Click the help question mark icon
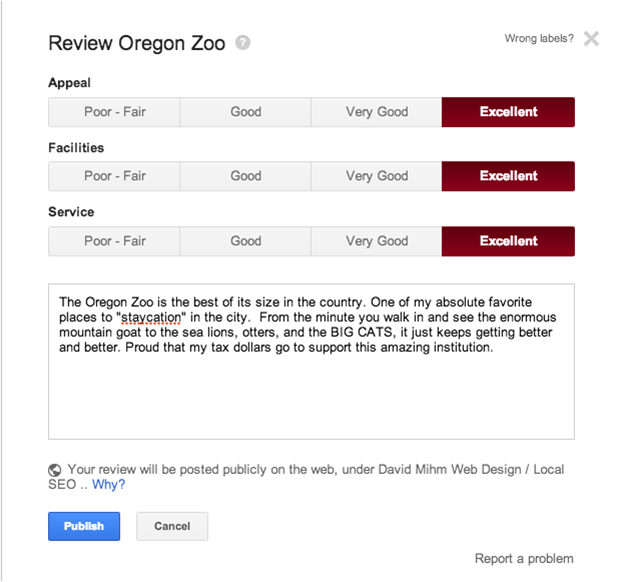The width and height of the screenshot is (620, 582). click(x=242, y=44)
